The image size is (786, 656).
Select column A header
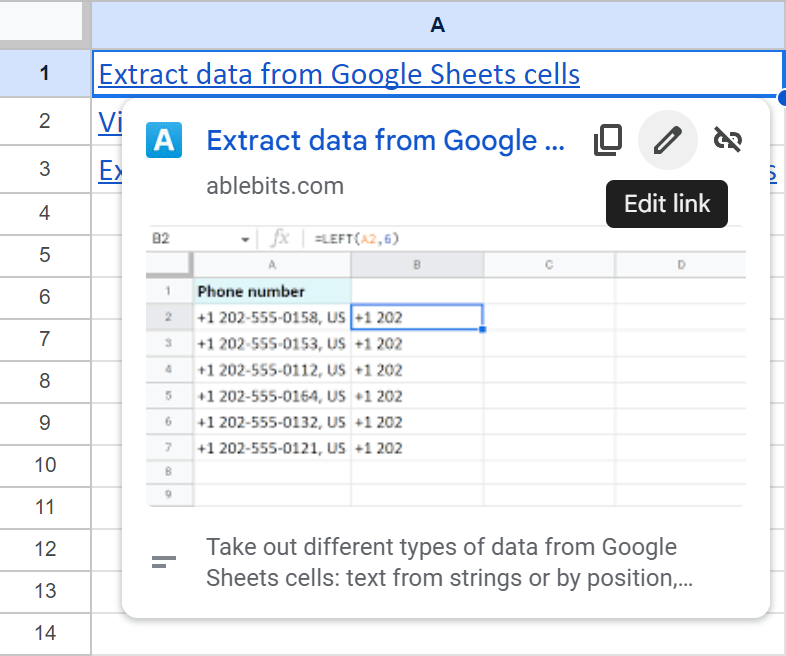[x=437, y=25]
